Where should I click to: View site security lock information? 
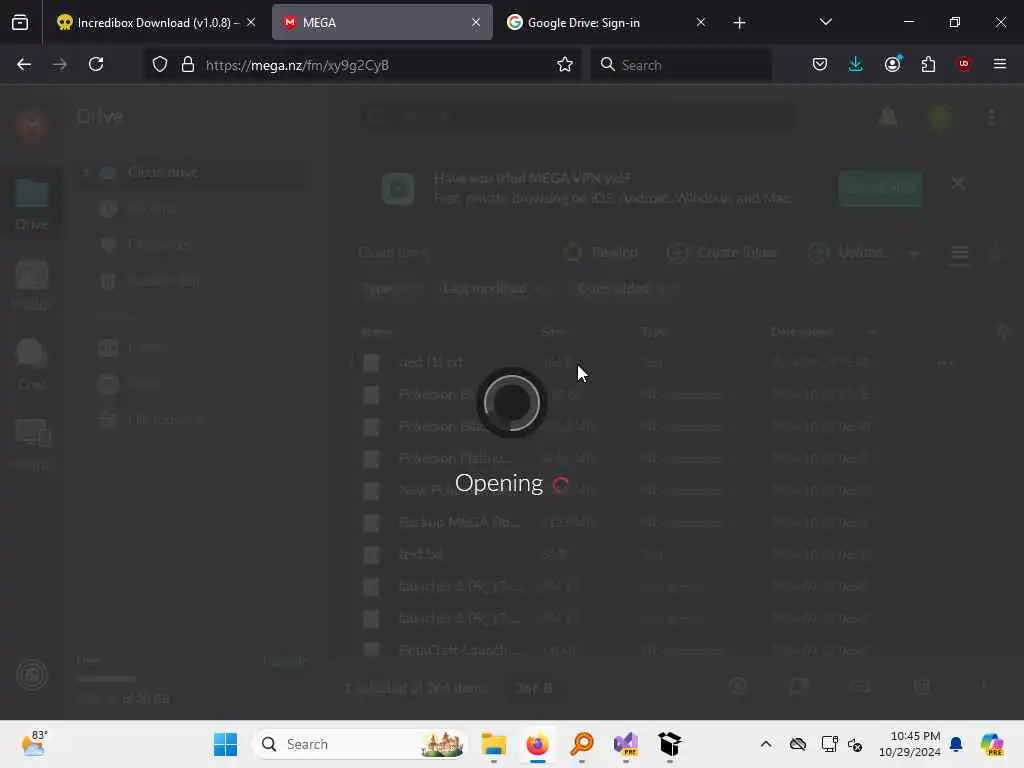[188, 65]
